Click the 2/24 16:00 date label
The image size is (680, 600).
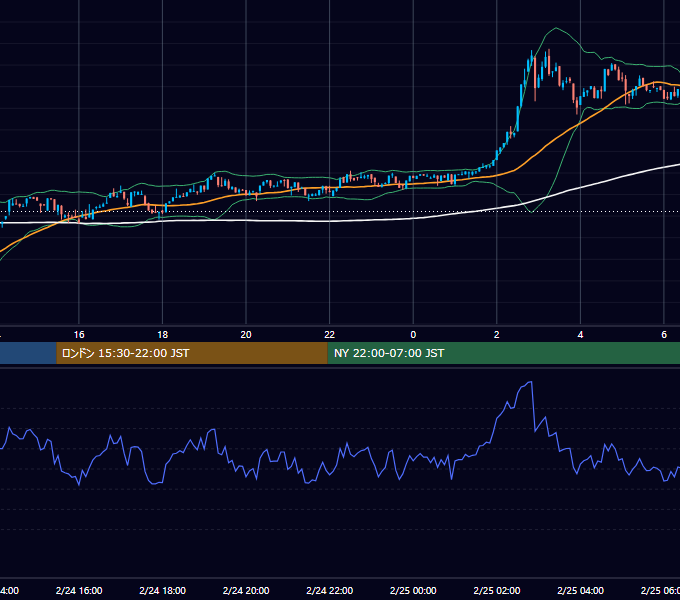pyautogui.click(x=79, y=590)
